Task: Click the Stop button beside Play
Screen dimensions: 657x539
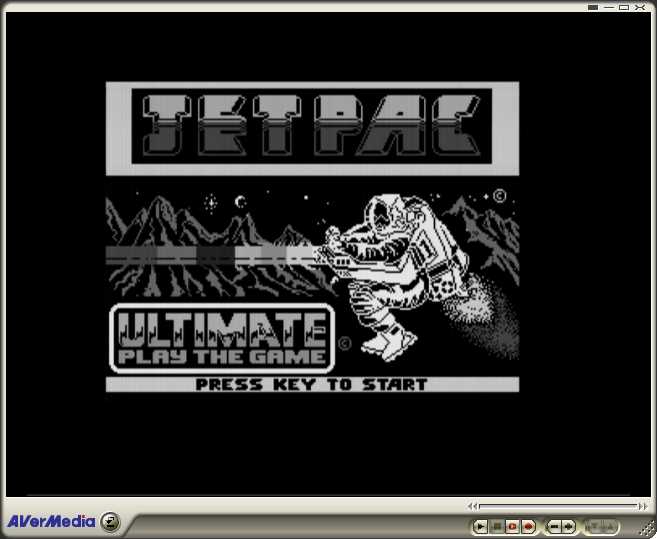Action: click(x=497, y=526)
